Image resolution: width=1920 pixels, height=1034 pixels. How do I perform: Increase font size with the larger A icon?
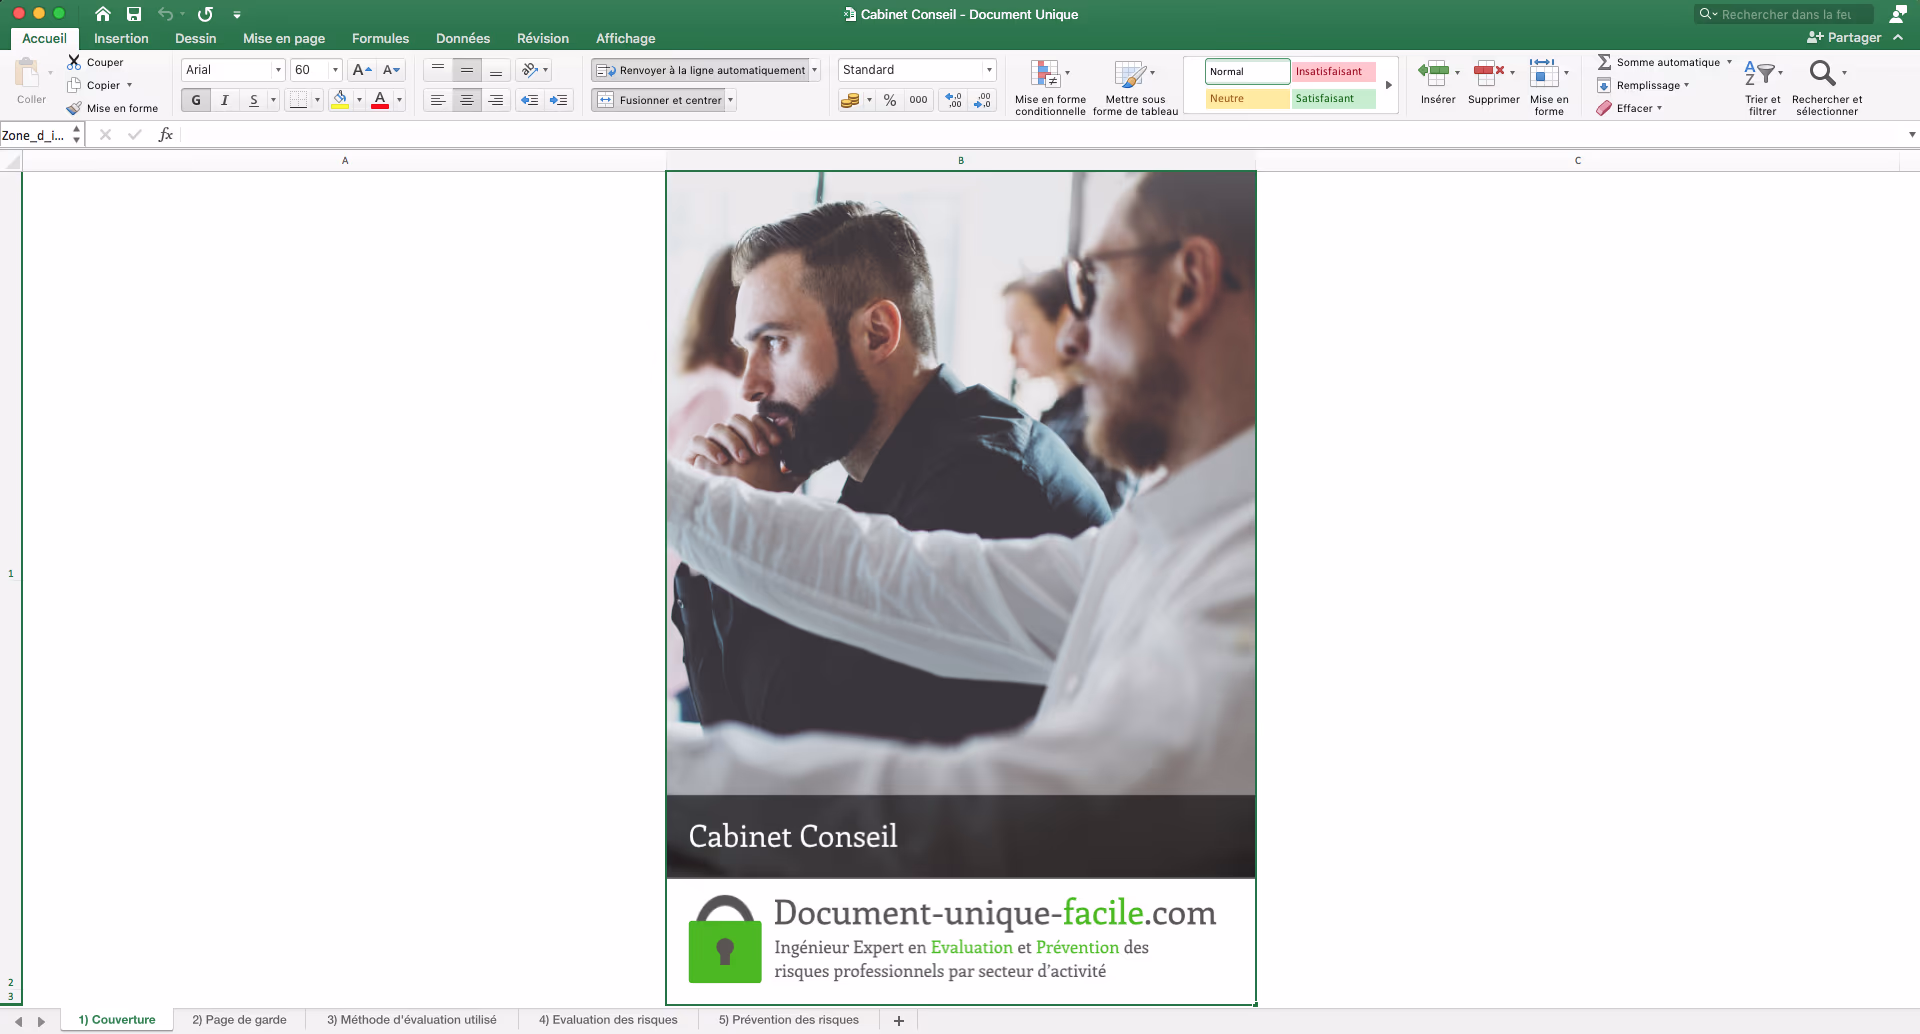(362, 70)
